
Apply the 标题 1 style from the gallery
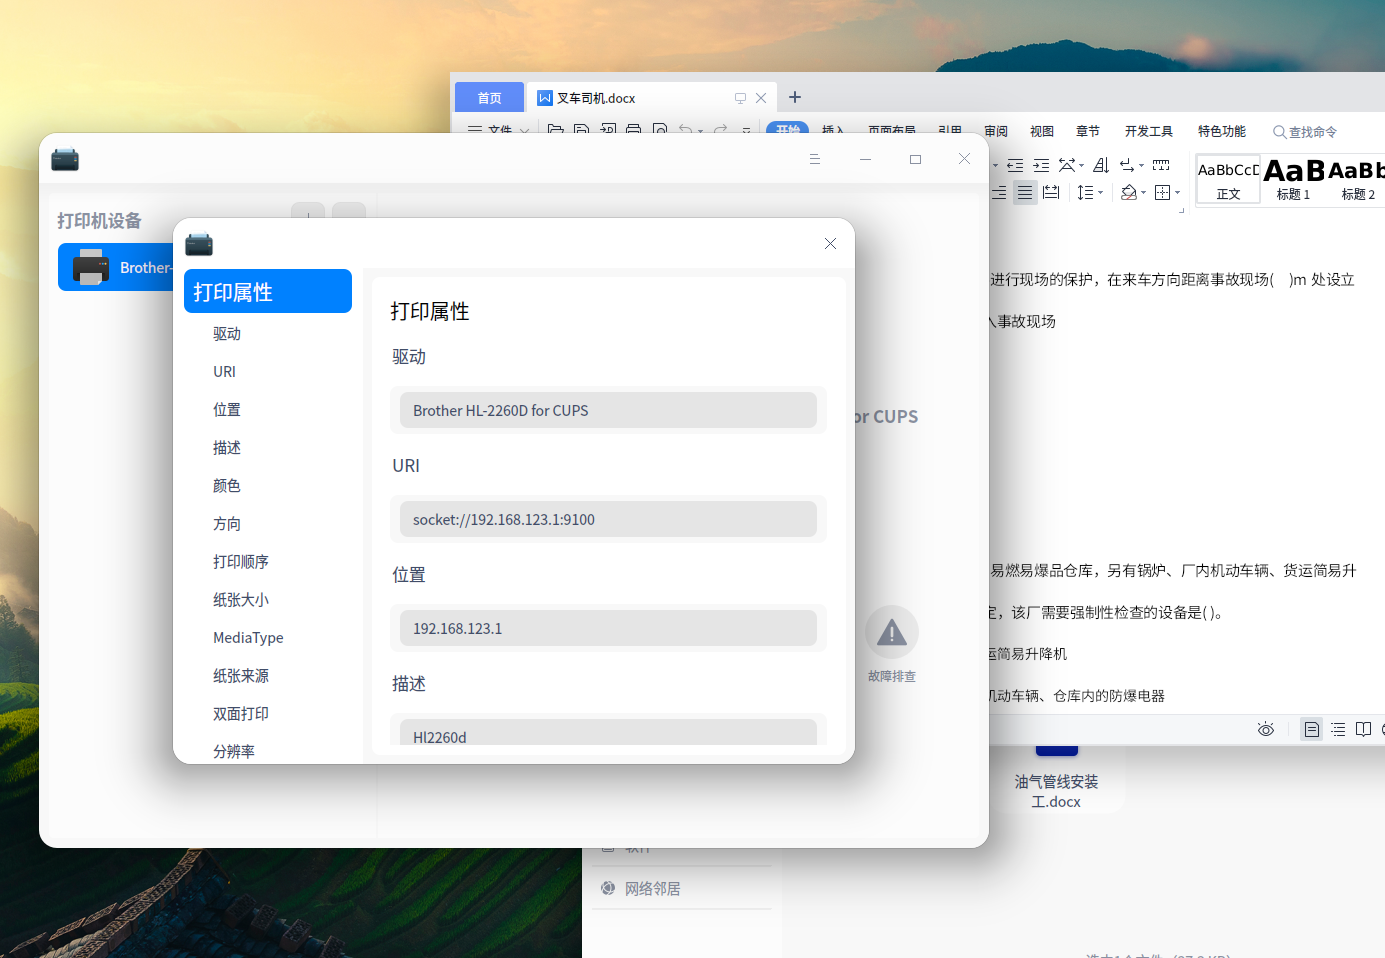[1292, 179]
